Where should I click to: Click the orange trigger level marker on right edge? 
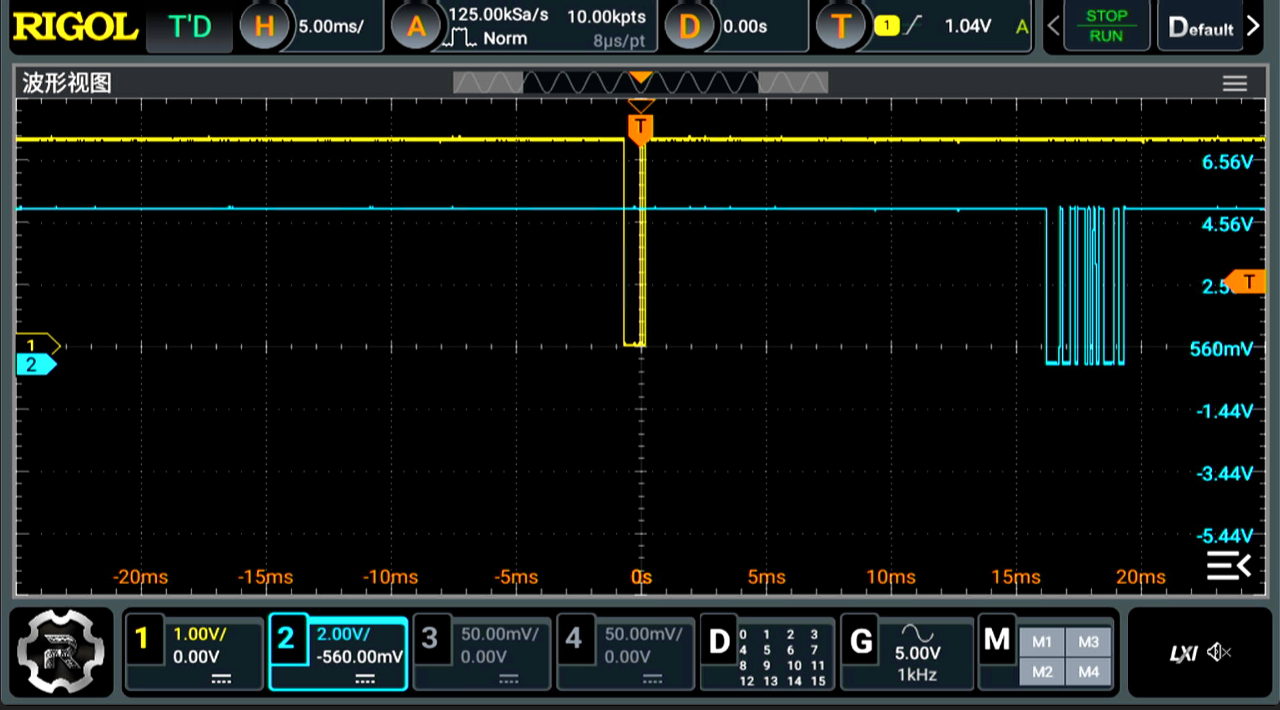click(x=1248, y=283)
